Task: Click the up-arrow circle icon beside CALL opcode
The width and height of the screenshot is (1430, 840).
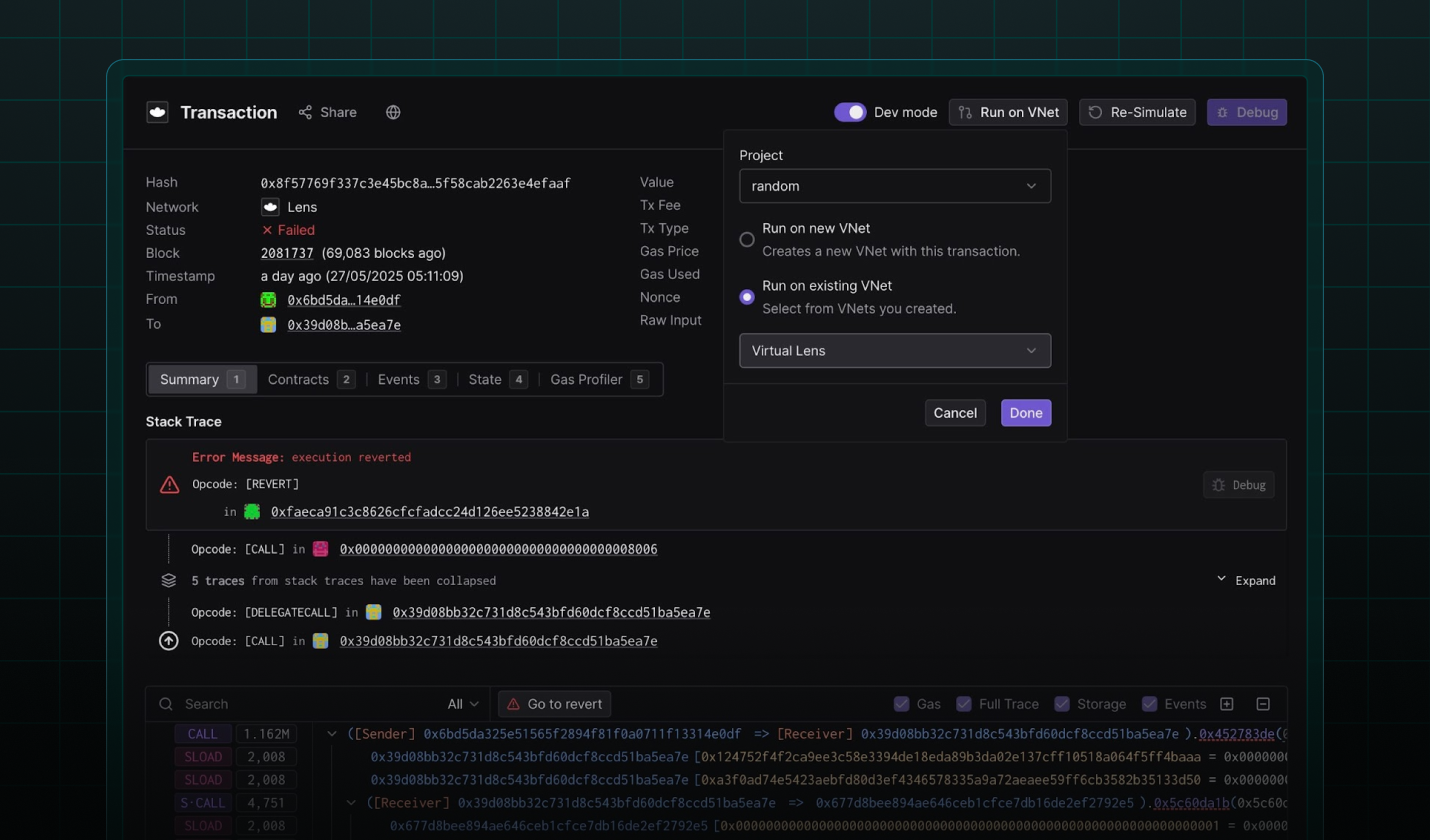Action: tap(169, 641)
